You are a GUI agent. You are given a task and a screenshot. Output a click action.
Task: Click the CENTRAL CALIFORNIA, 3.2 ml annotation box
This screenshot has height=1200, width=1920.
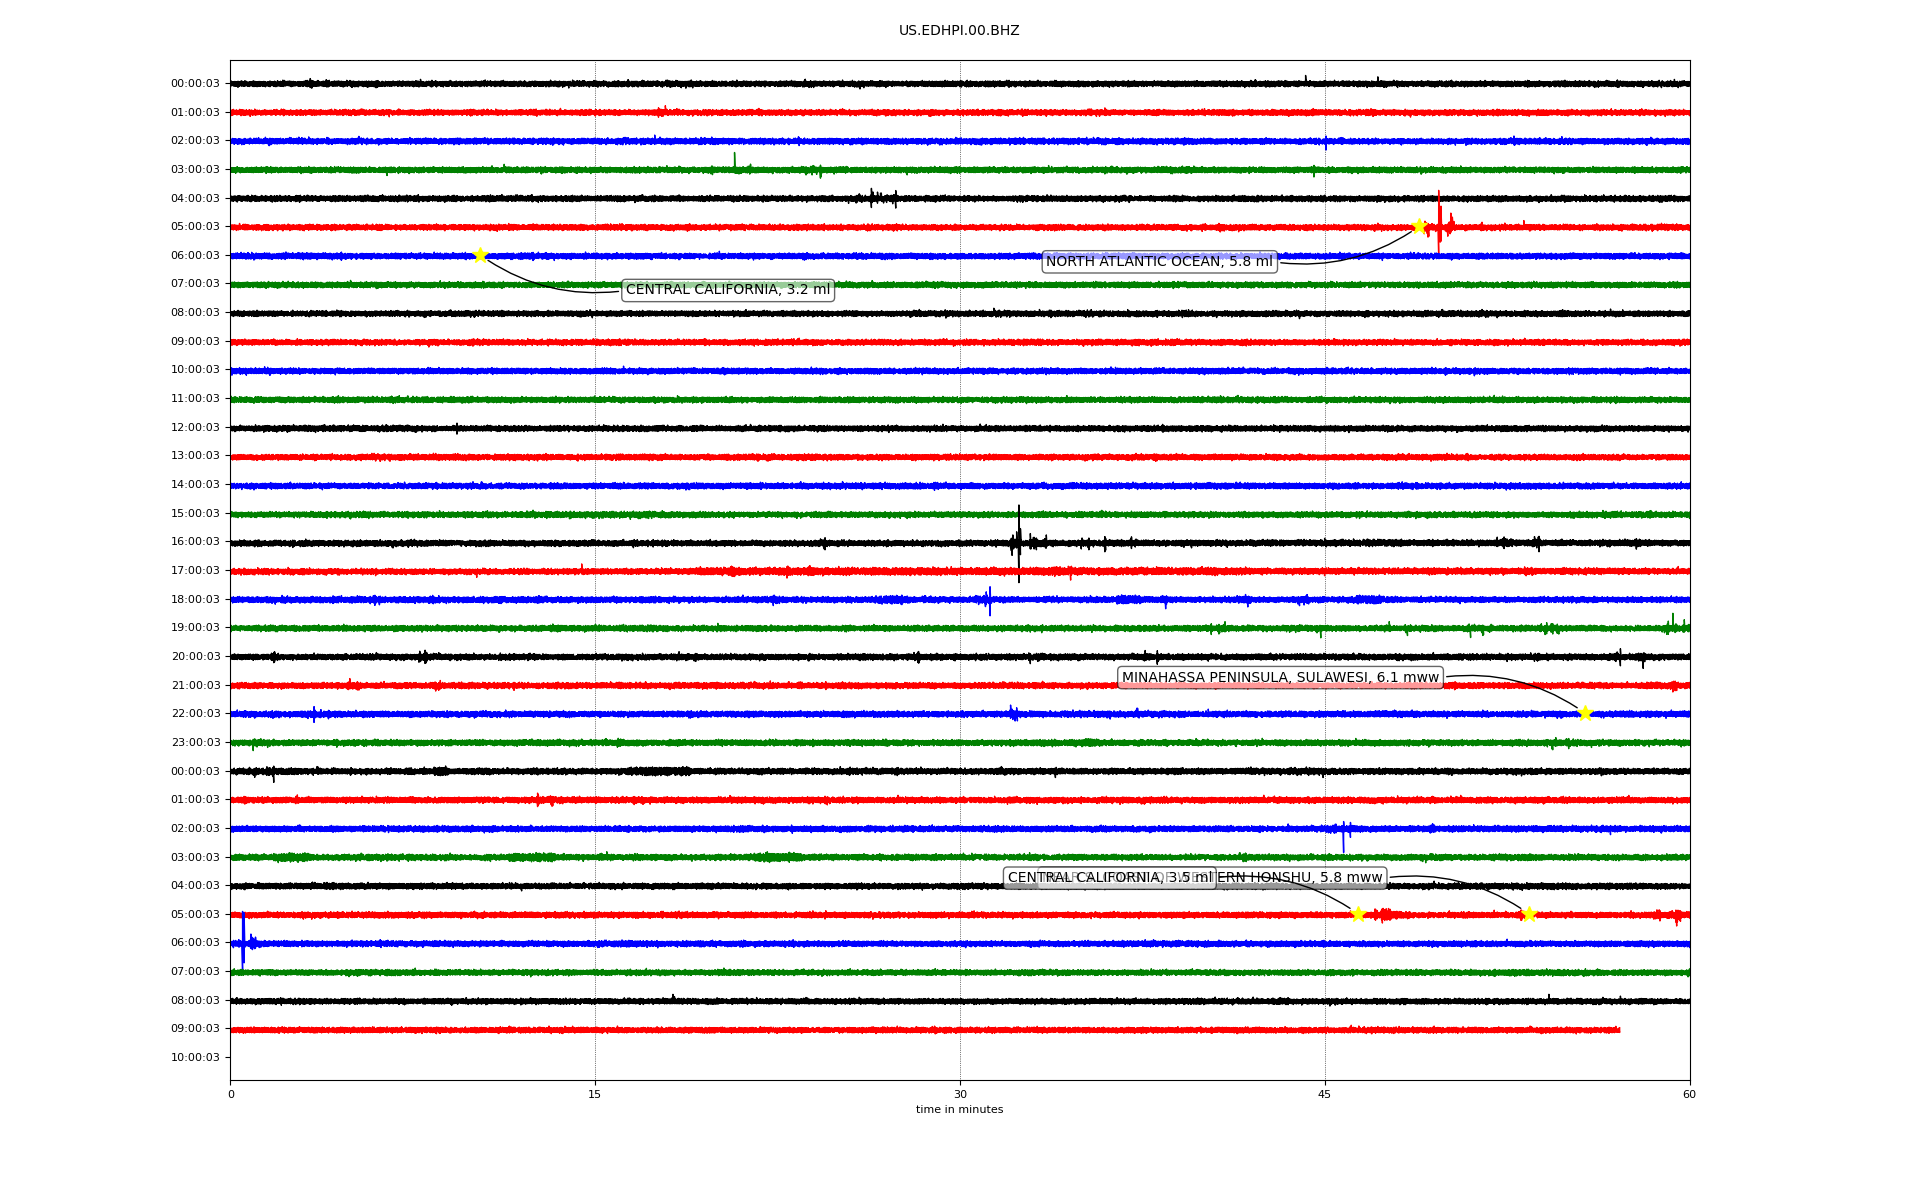click(x=727, y=290)
